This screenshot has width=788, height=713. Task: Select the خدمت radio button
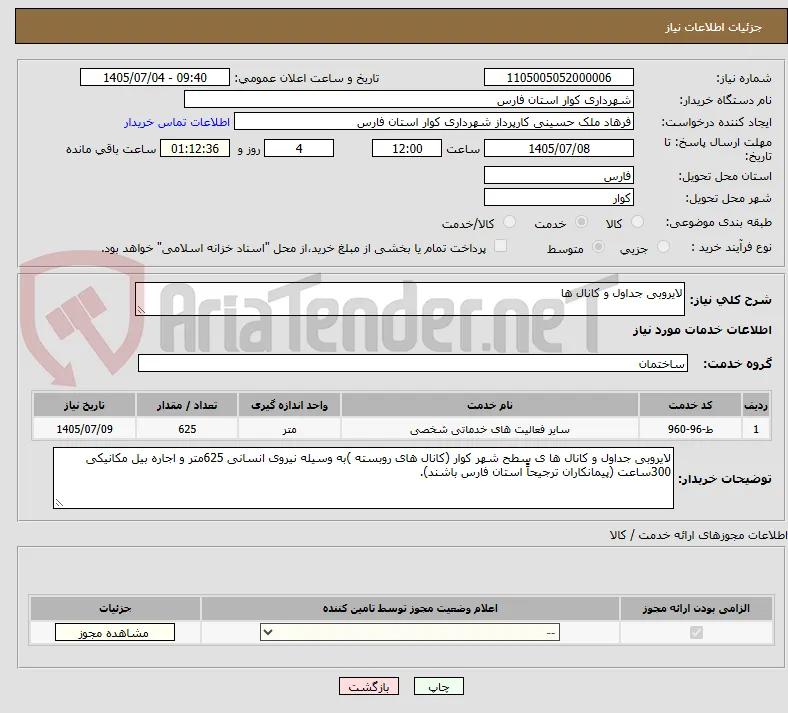pyautogui.click(x=581, y=222)
